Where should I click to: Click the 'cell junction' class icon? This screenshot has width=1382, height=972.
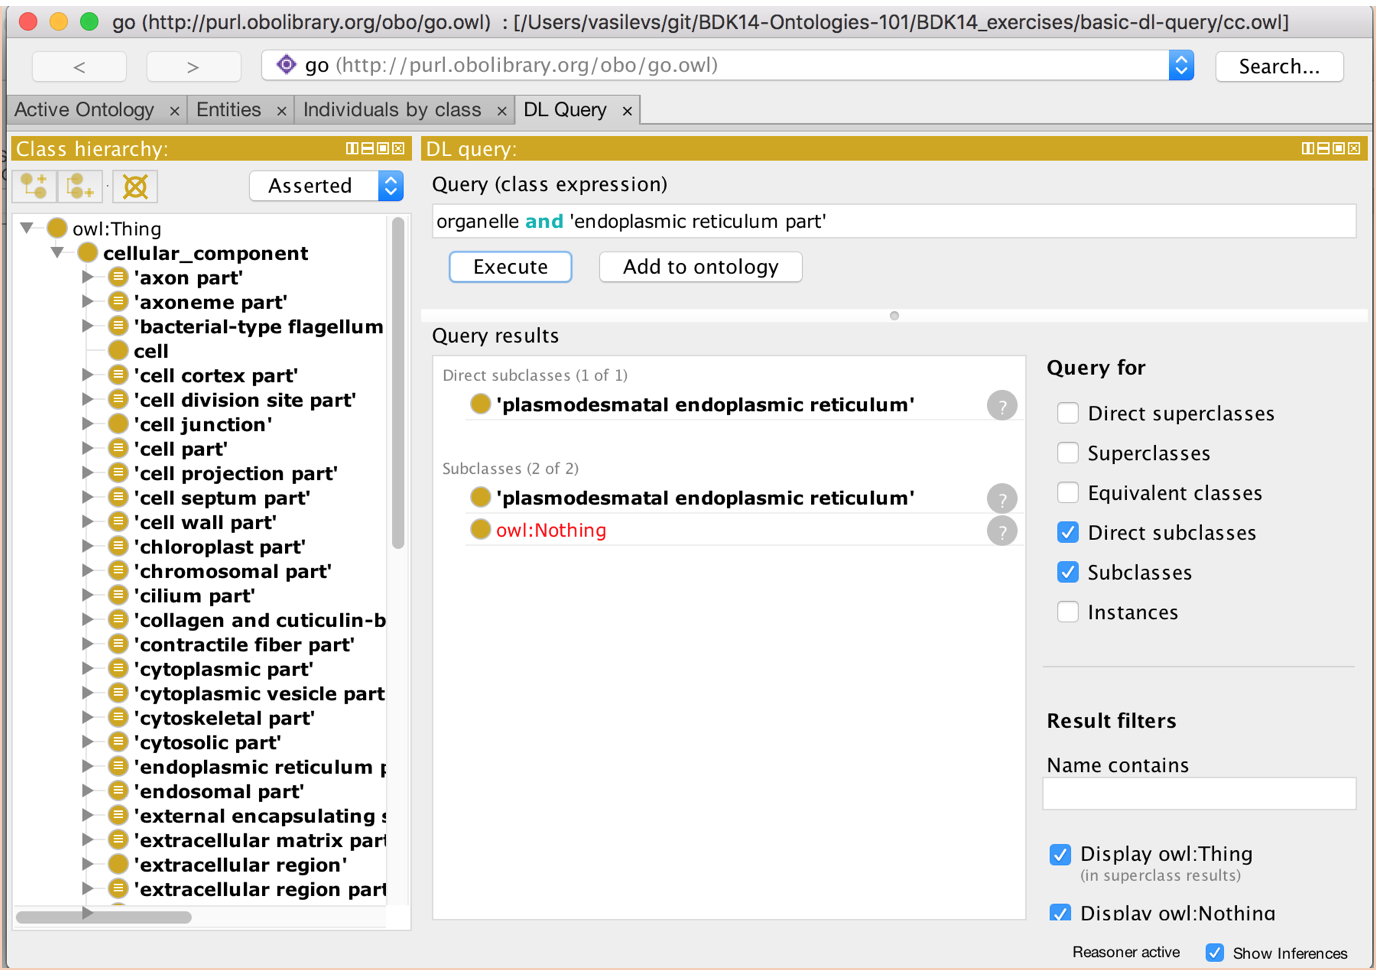(118, 424)
